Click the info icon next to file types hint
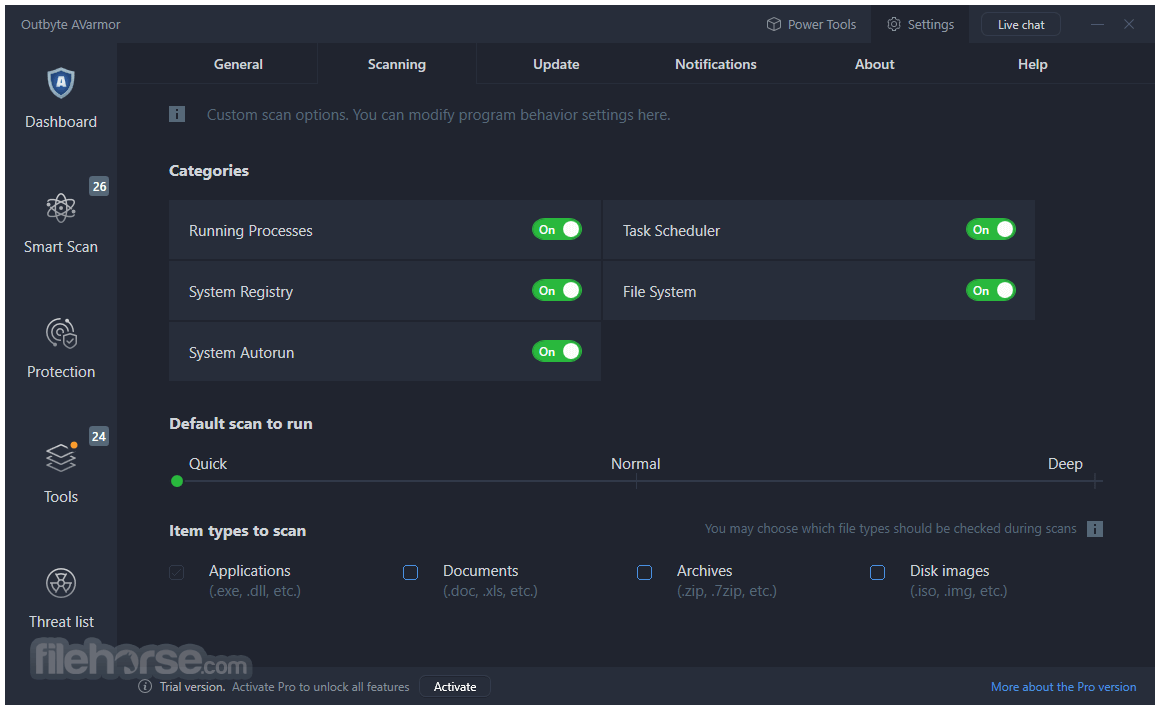1160x710 pixels. (x=1095, y=529)
